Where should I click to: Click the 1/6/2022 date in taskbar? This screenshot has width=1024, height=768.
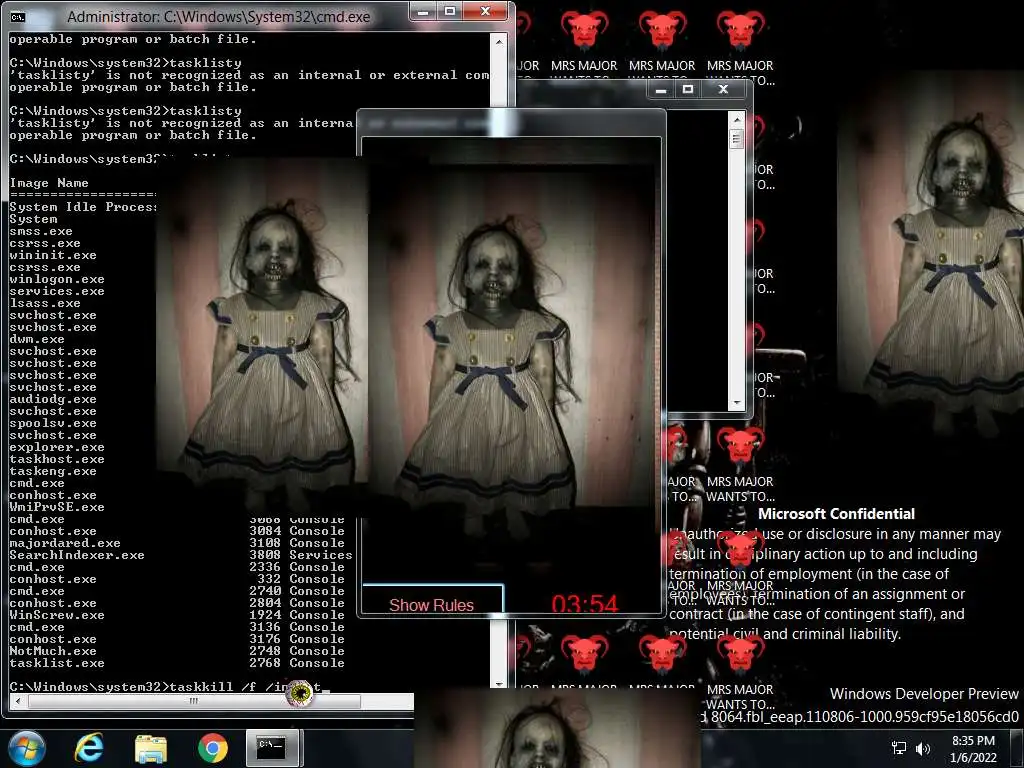973,758
